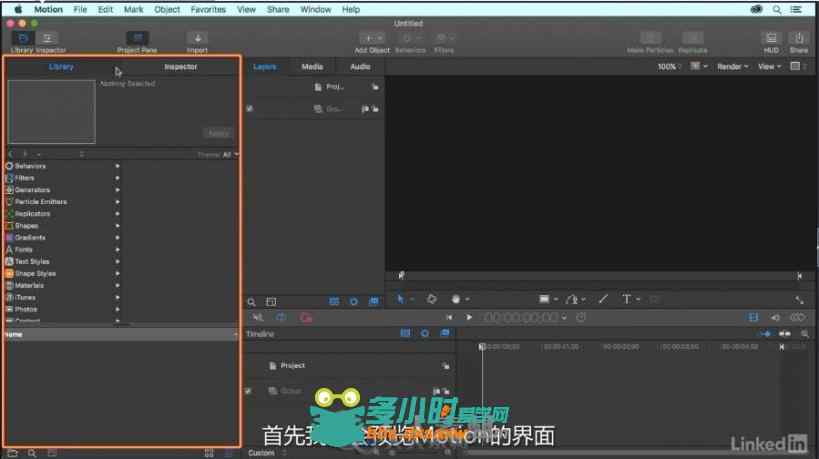Open the Notification Center icon
The width and height of the screenshot is (819, 459).
click(796, 9)
